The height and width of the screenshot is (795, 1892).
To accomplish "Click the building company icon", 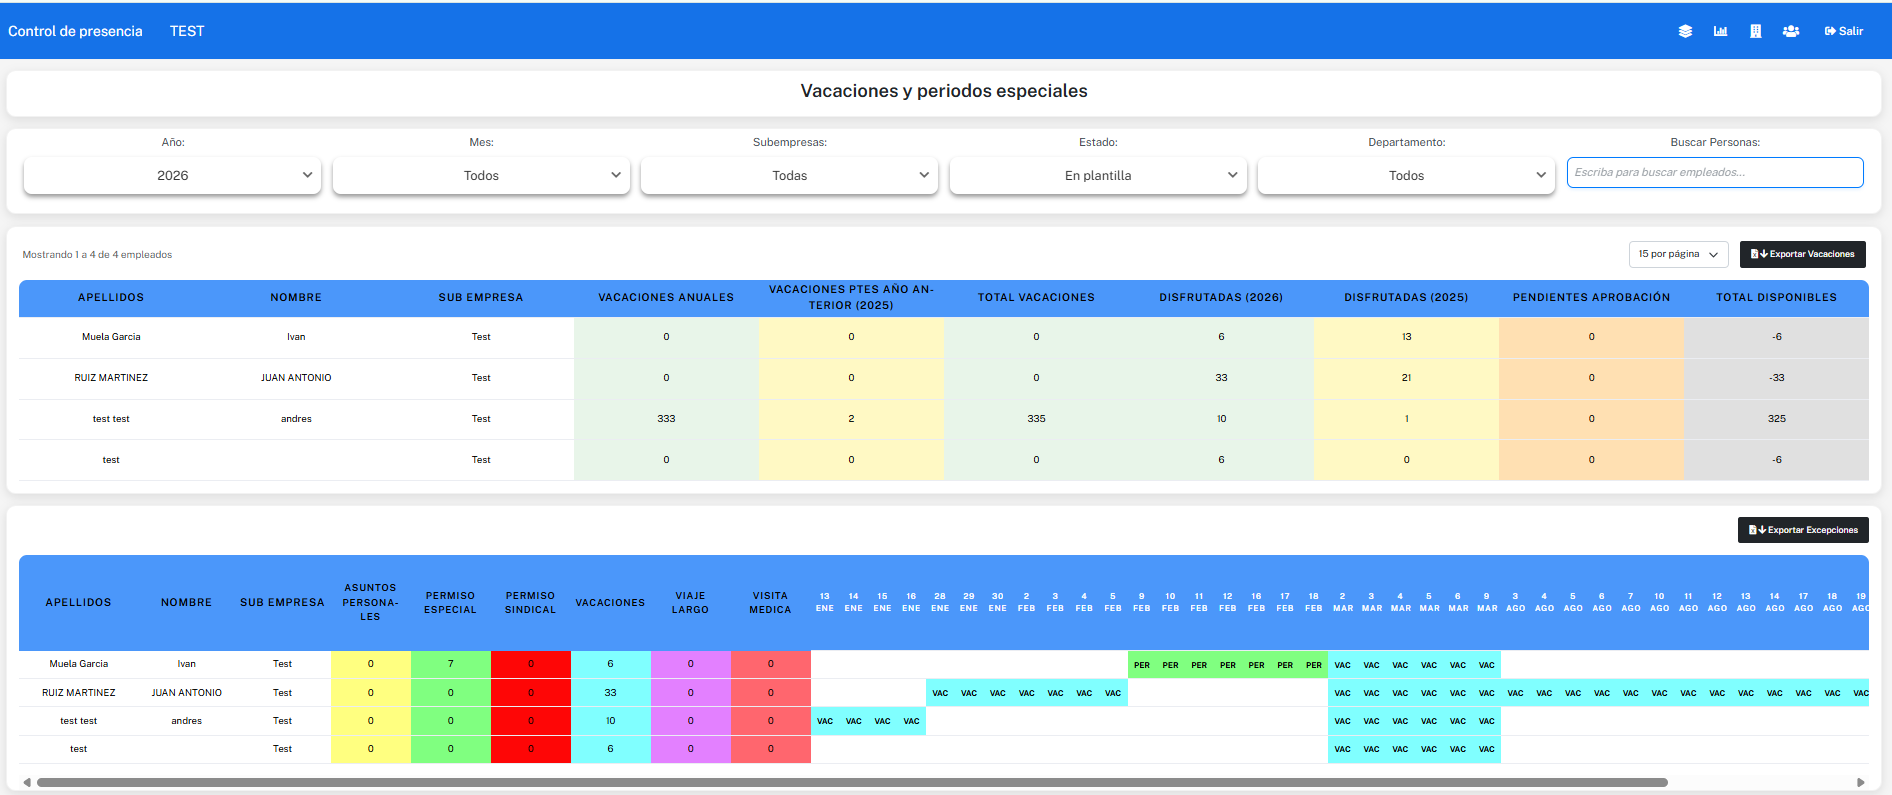I will tap(1755, 31).
